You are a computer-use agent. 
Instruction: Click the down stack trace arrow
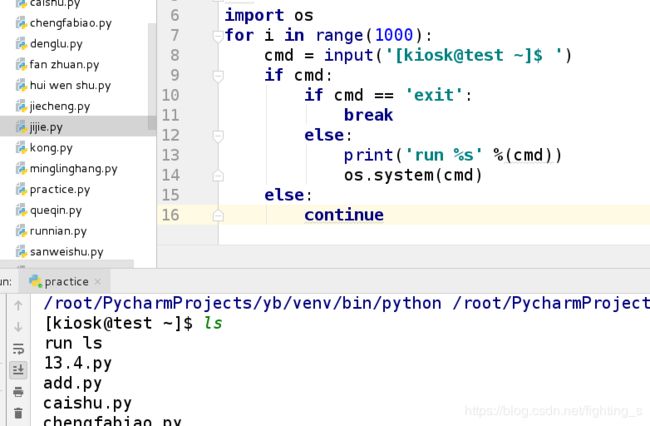click(18, 326)
